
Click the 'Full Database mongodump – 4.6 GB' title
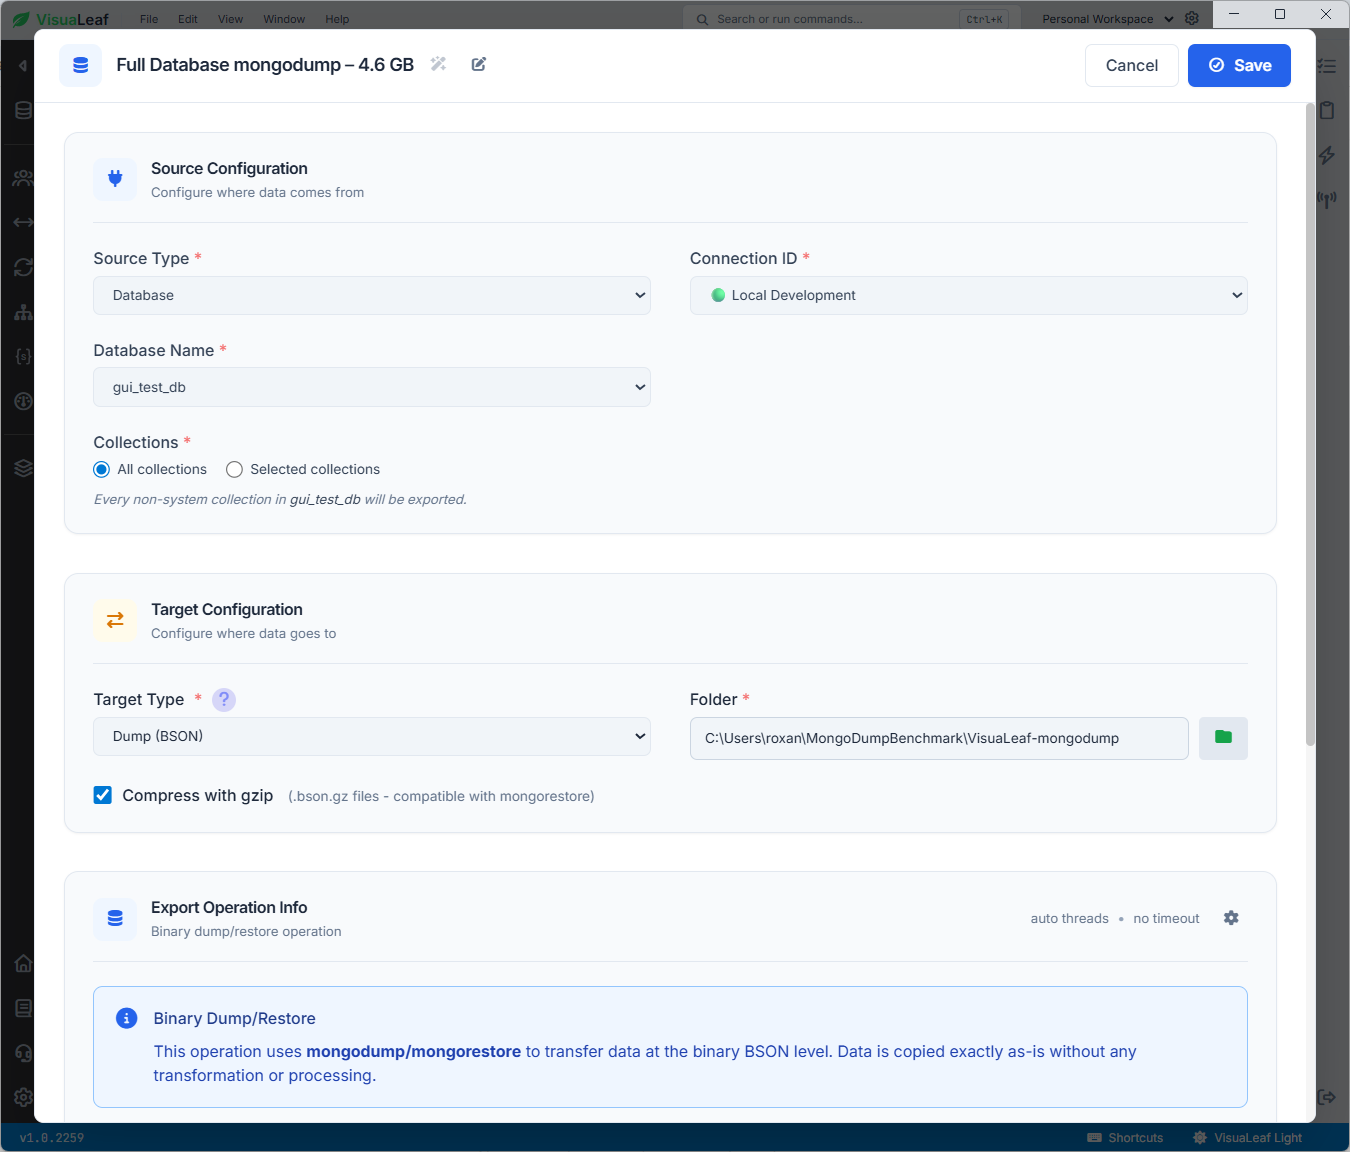(265, 65)
